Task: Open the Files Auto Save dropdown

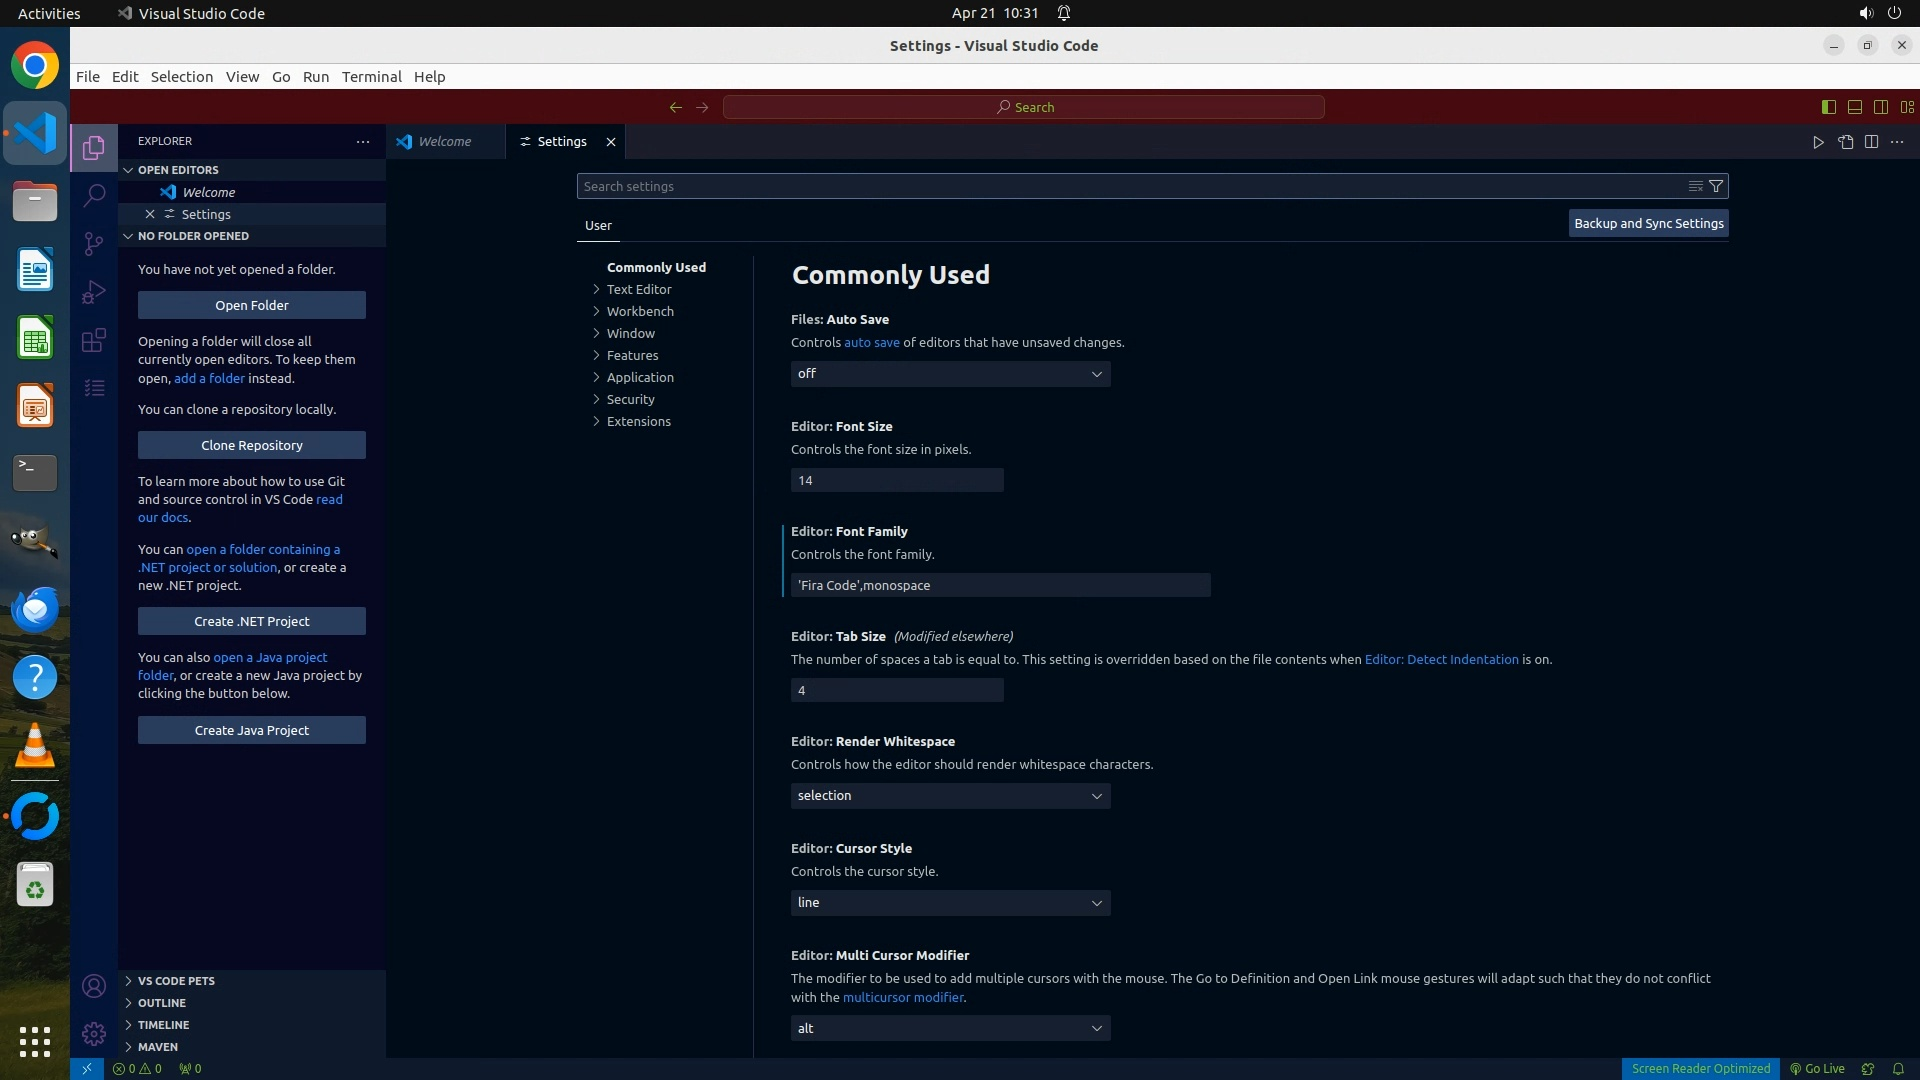Action: (x=950, y=374)
